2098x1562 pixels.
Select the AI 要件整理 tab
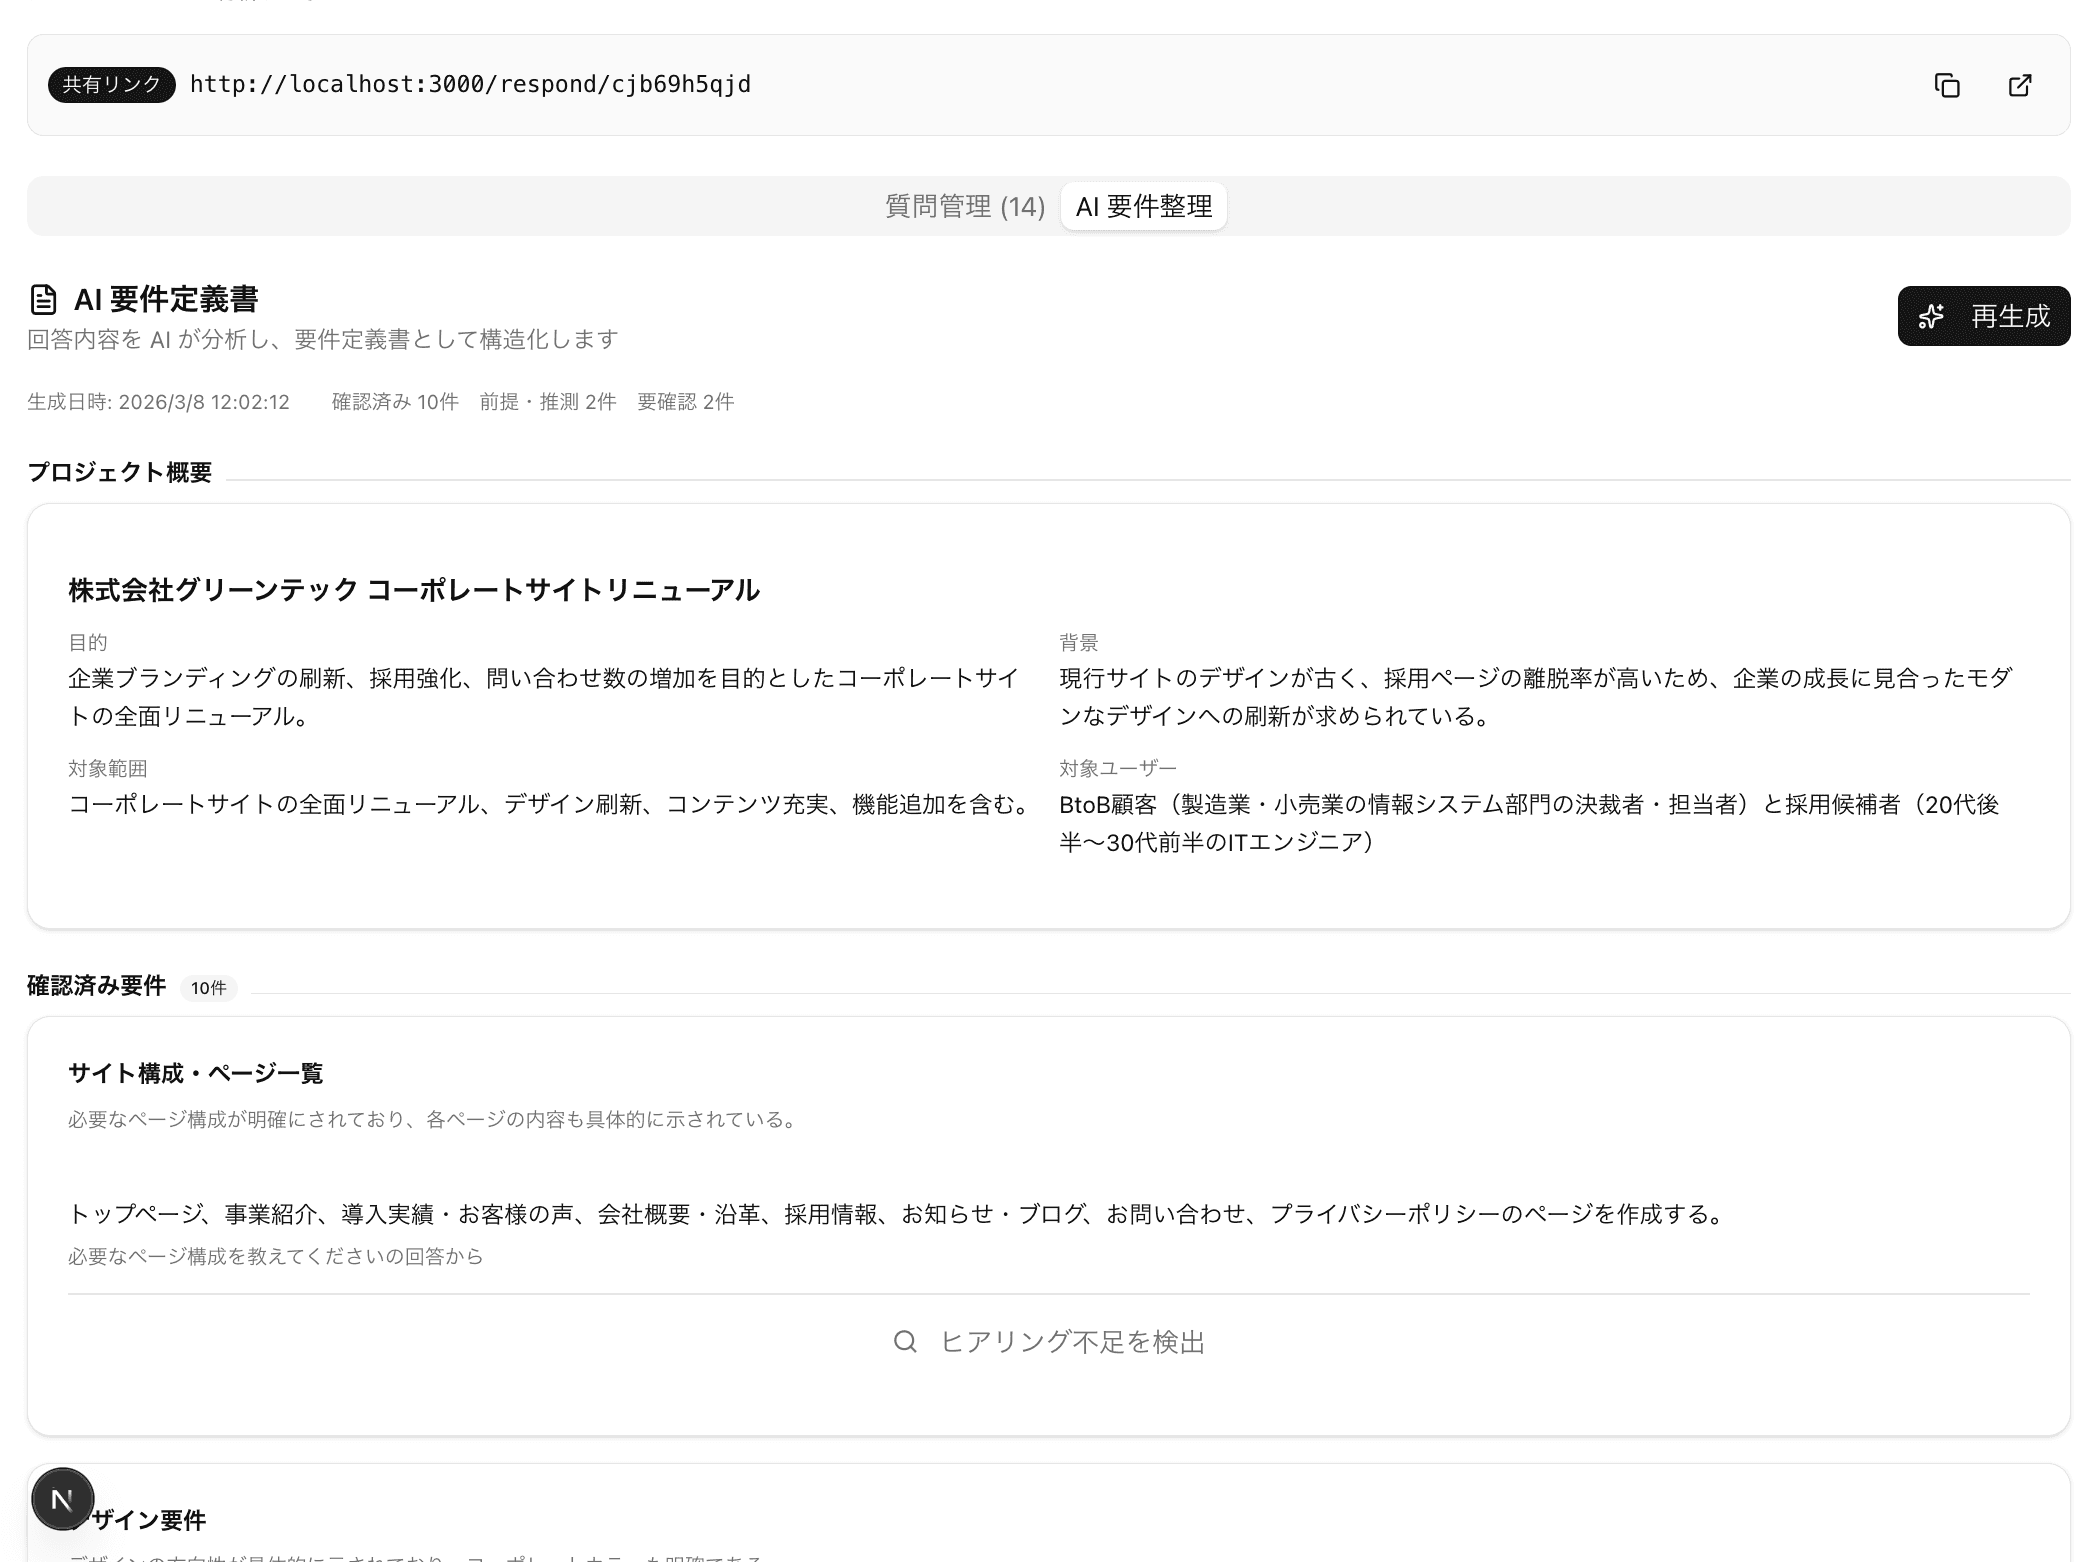point(1143,206)
